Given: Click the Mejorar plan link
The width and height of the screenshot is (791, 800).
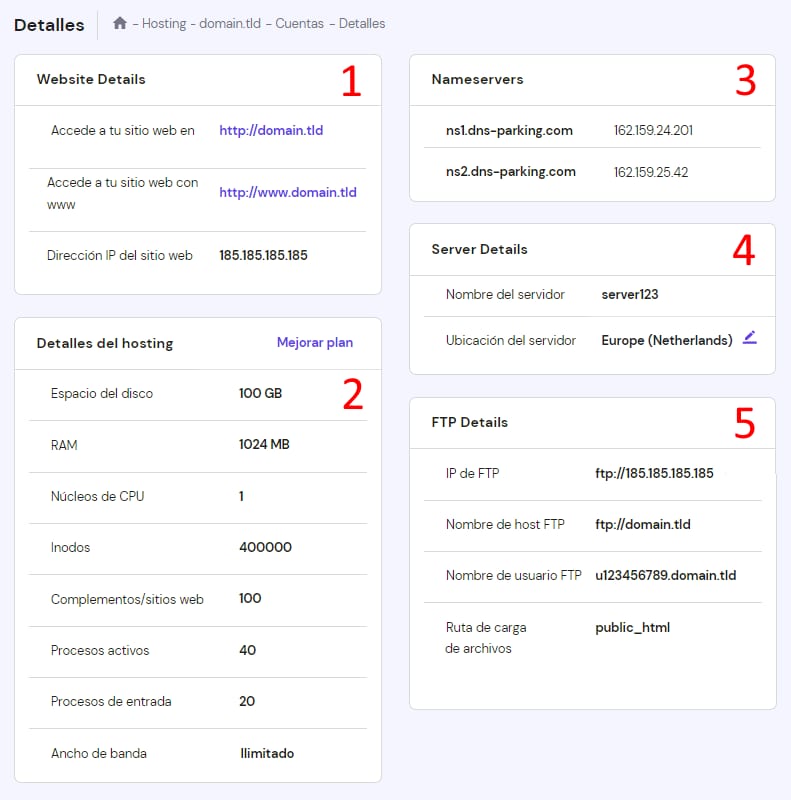Looking at the screenshot, I should point(314,343).
